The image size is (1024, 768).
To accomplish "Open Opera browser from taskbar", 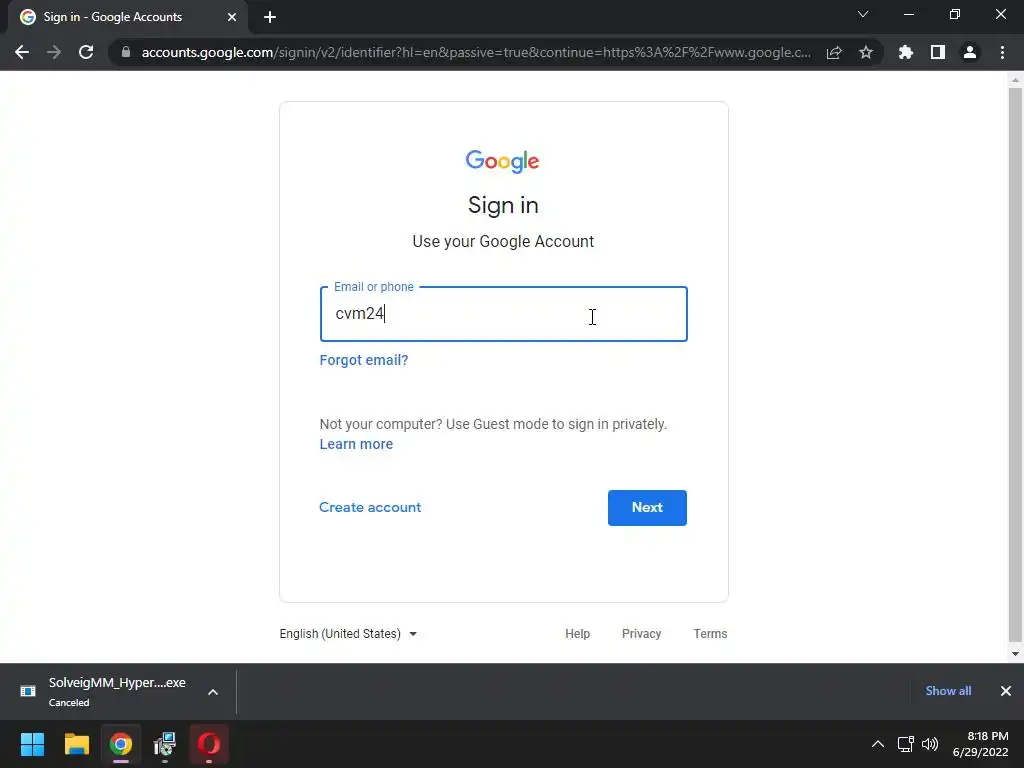I will click(x=209, y=744).
